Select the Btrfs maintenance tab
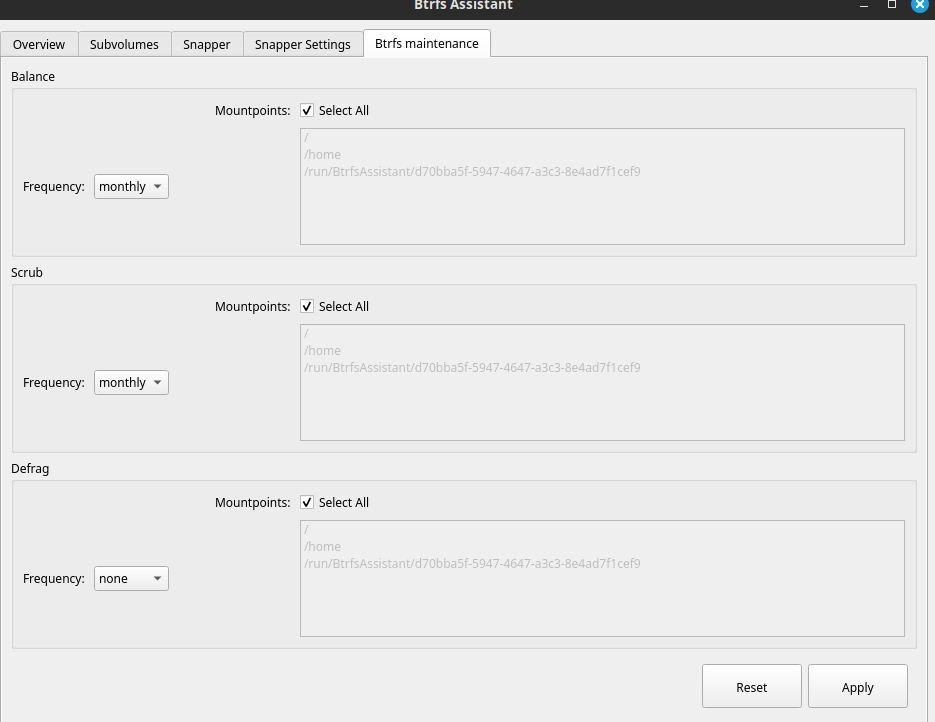935x722 pixels. pos(426,44)
